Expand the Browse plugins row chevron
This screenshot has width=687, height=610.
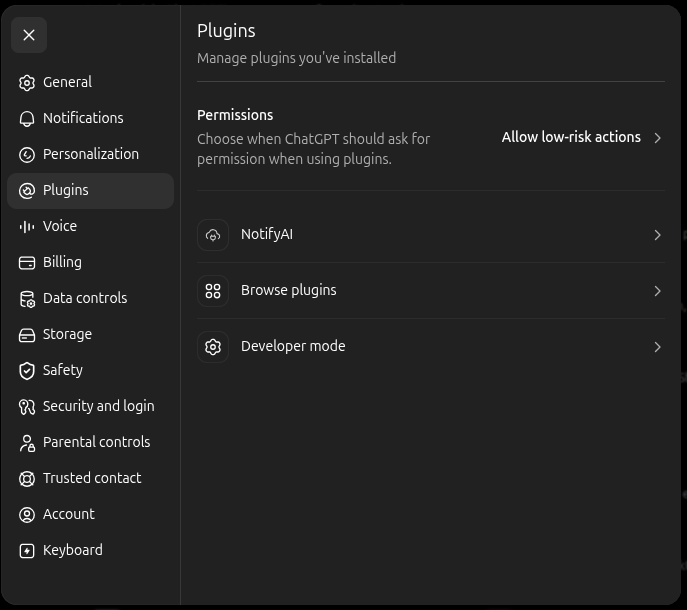click(657, 291)
